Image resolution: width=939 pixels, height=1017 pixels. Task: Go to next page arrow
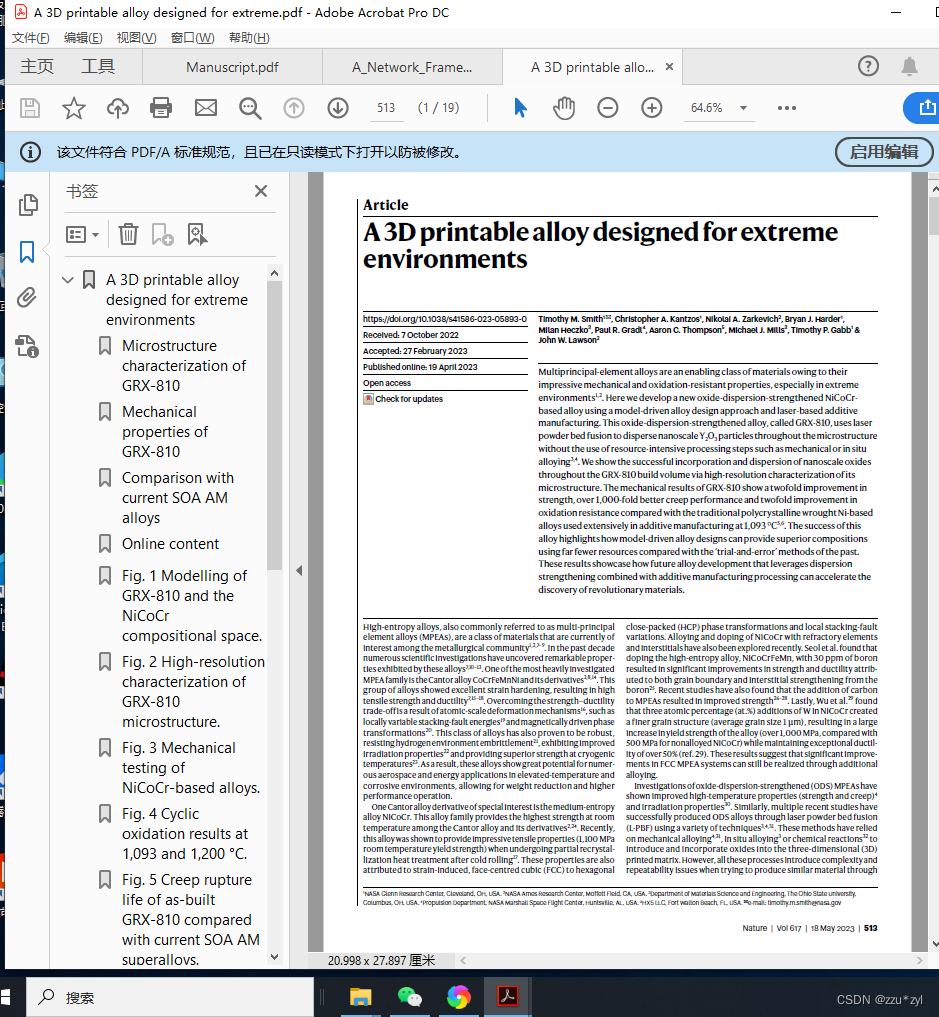pyautogui.click(x=338, y=108)
